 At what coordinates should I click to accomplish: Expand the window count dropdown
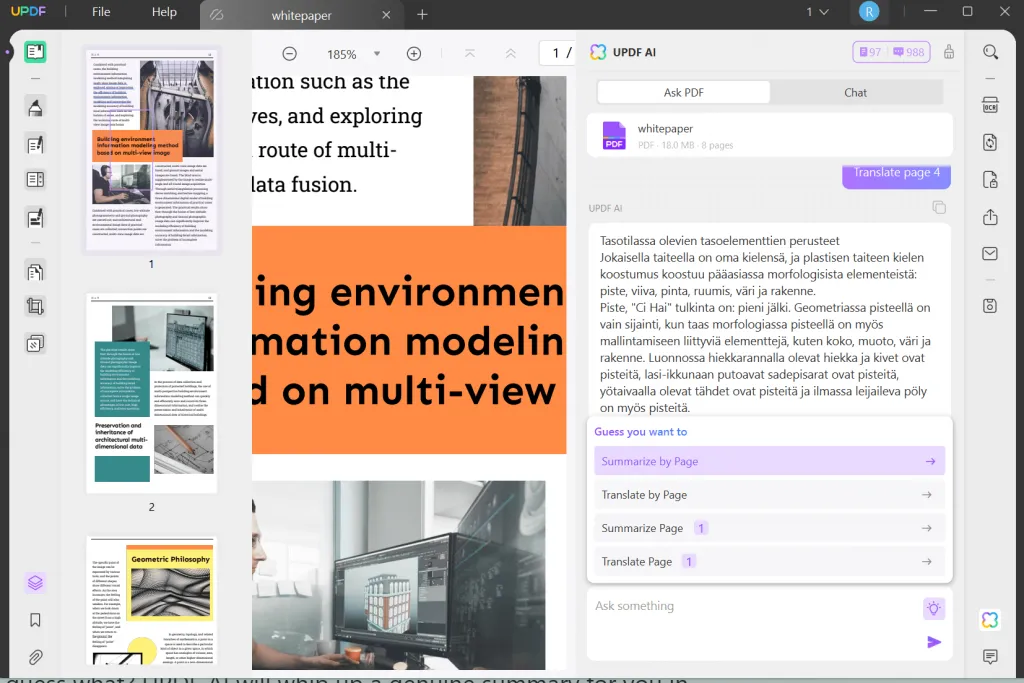pos(818,12)
